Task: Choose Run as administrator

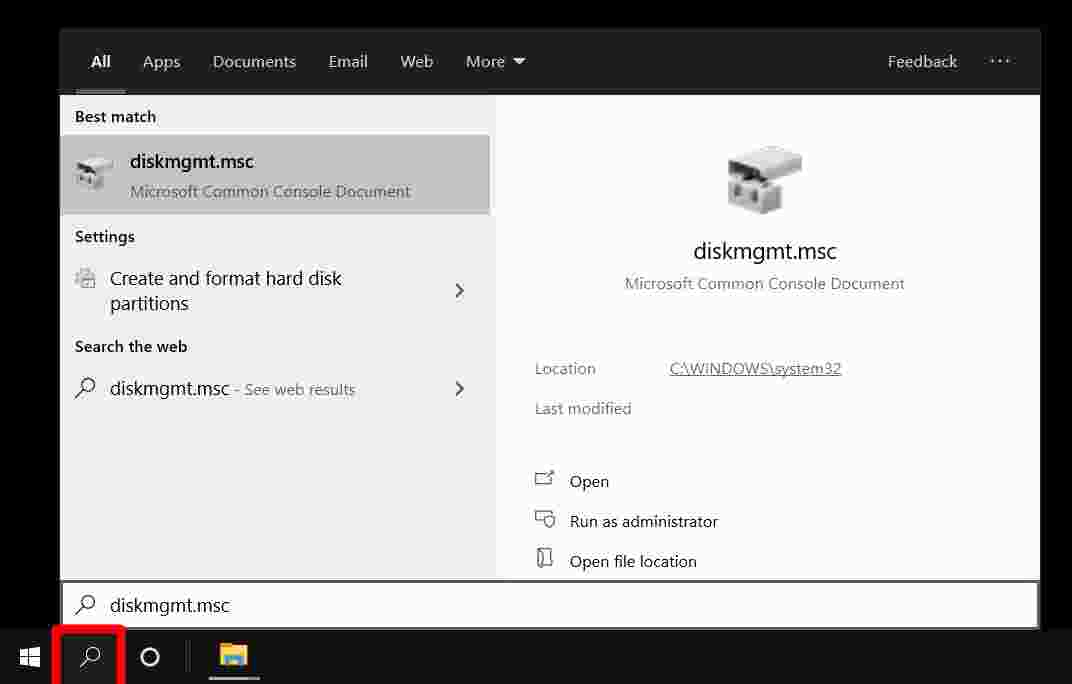Action: click(x=643, y=521)
